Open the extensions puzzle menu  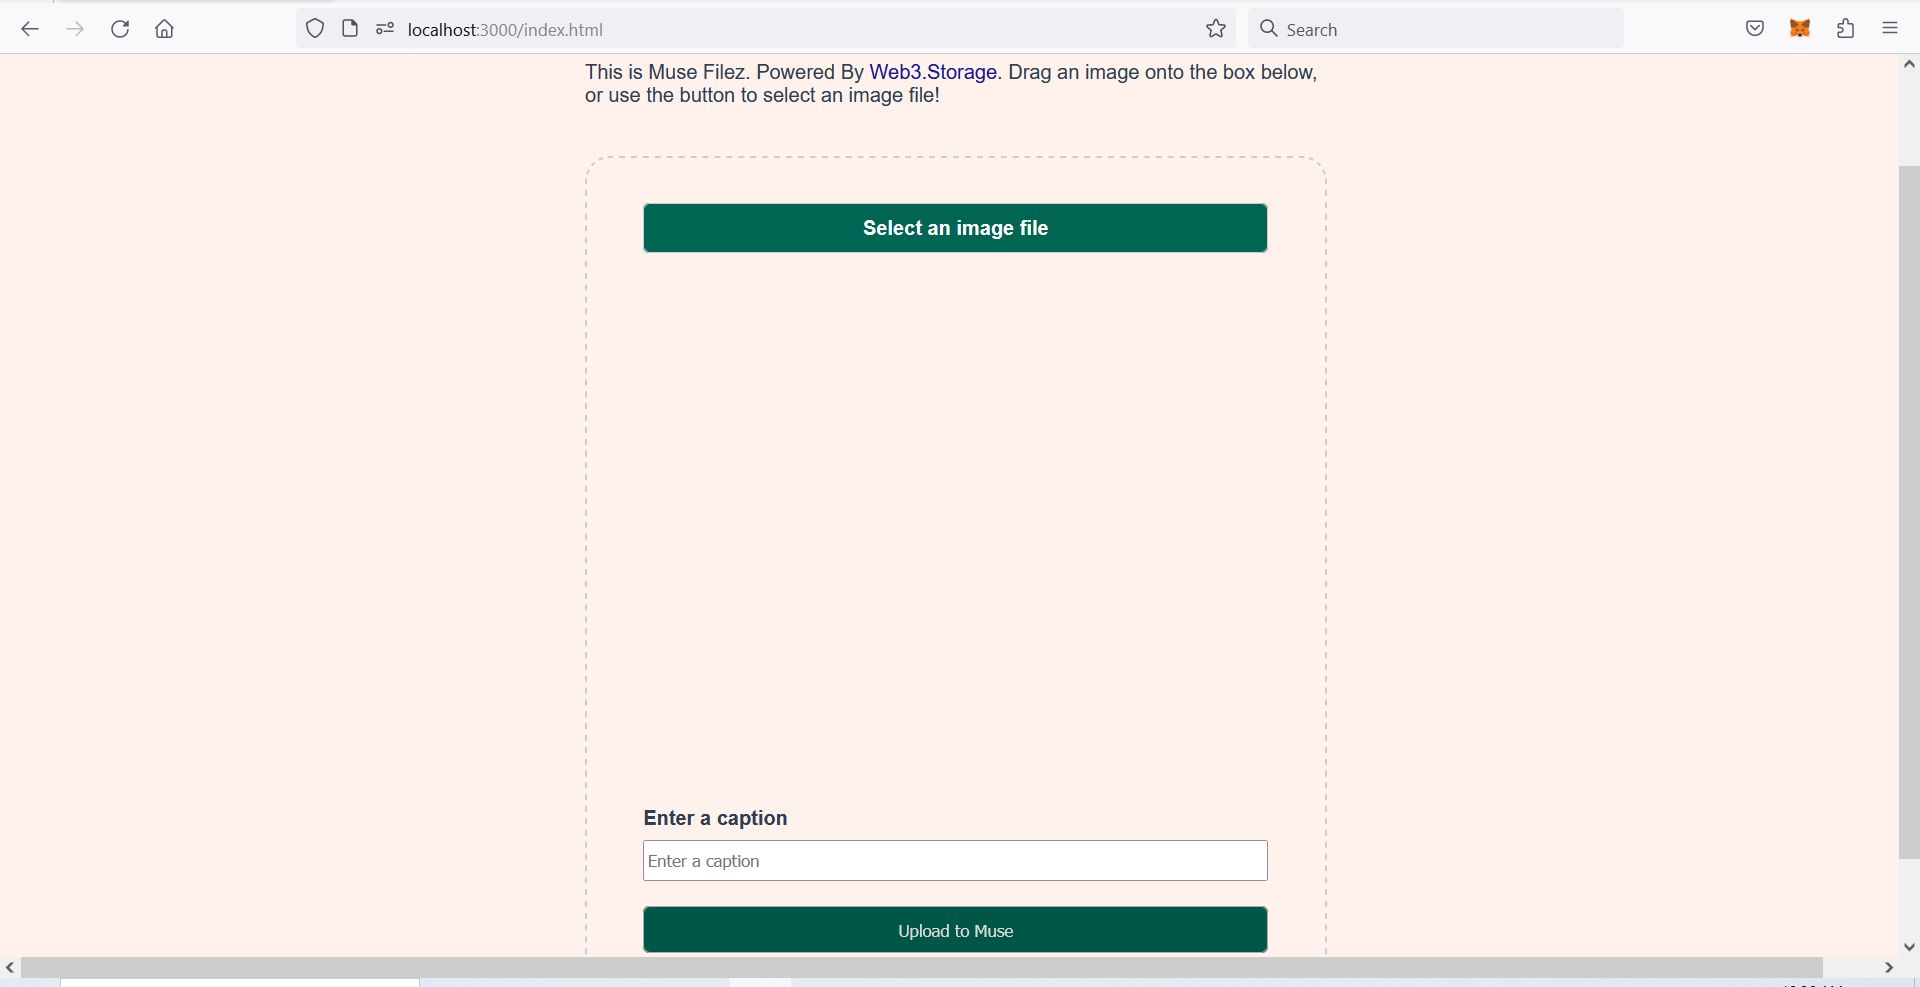pyautogui.click(x=1846, y=29)
